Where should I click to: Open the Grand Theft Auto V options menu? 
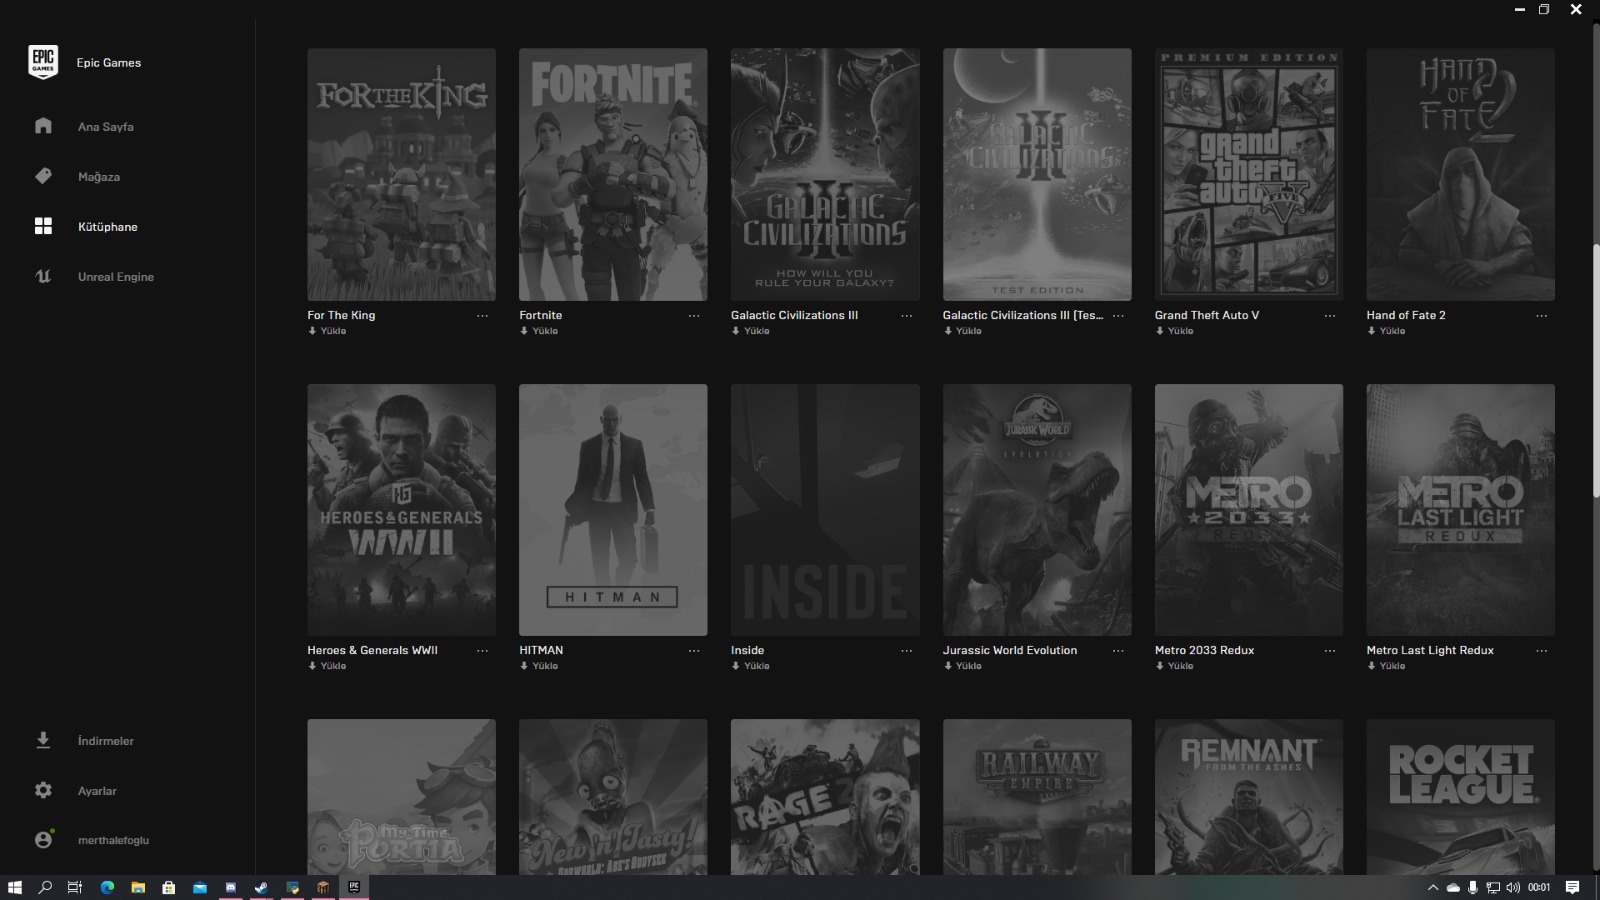(1330, 316)
